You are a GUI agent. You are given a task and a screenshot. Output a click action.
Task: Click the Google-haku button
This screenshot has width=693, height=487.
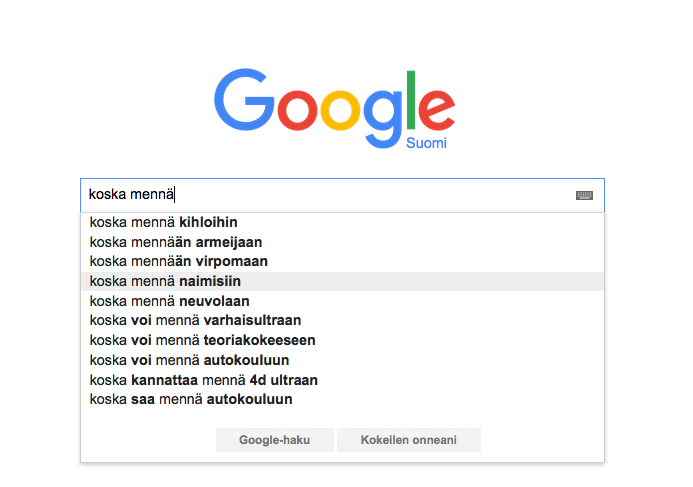[274, 440]
